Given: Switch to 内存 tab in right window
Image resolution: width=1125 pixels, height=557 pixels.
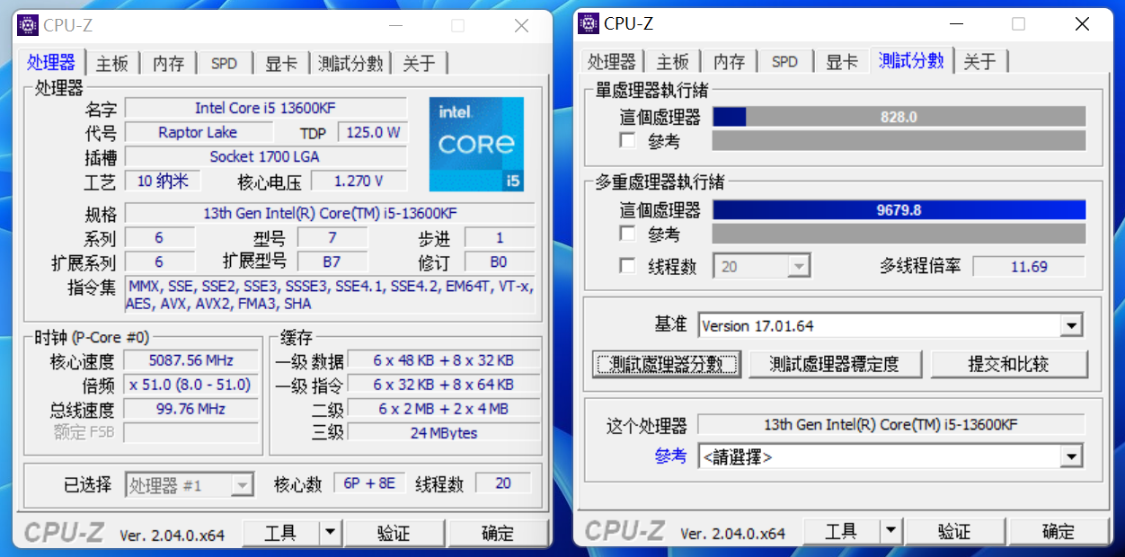Looking at the screenshot, I should [x=729, y=62].
